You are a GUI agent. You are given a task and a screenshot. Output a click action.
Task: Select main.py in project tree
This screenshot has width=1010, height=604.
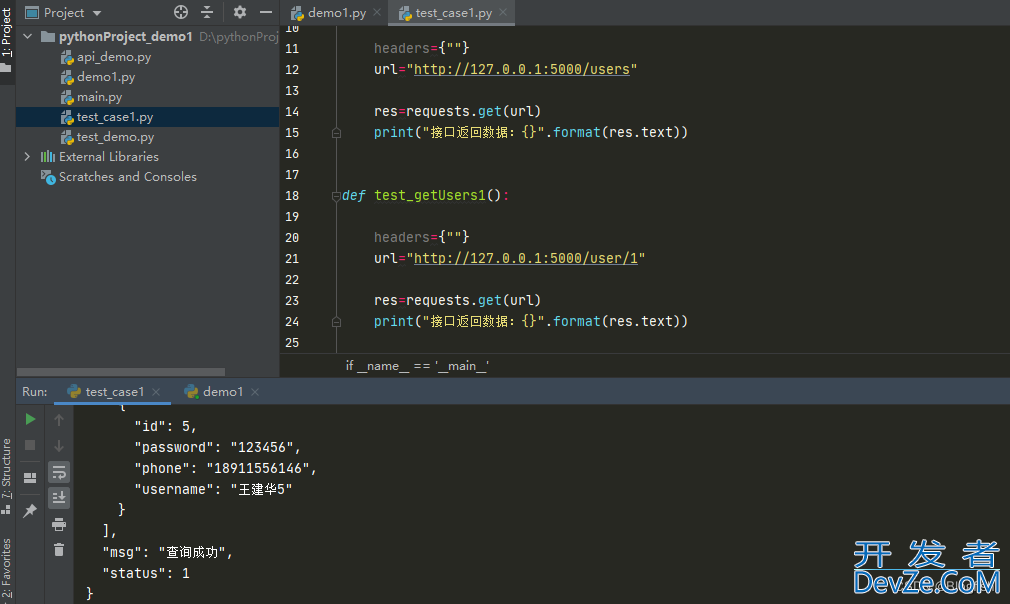coord(99,97)
